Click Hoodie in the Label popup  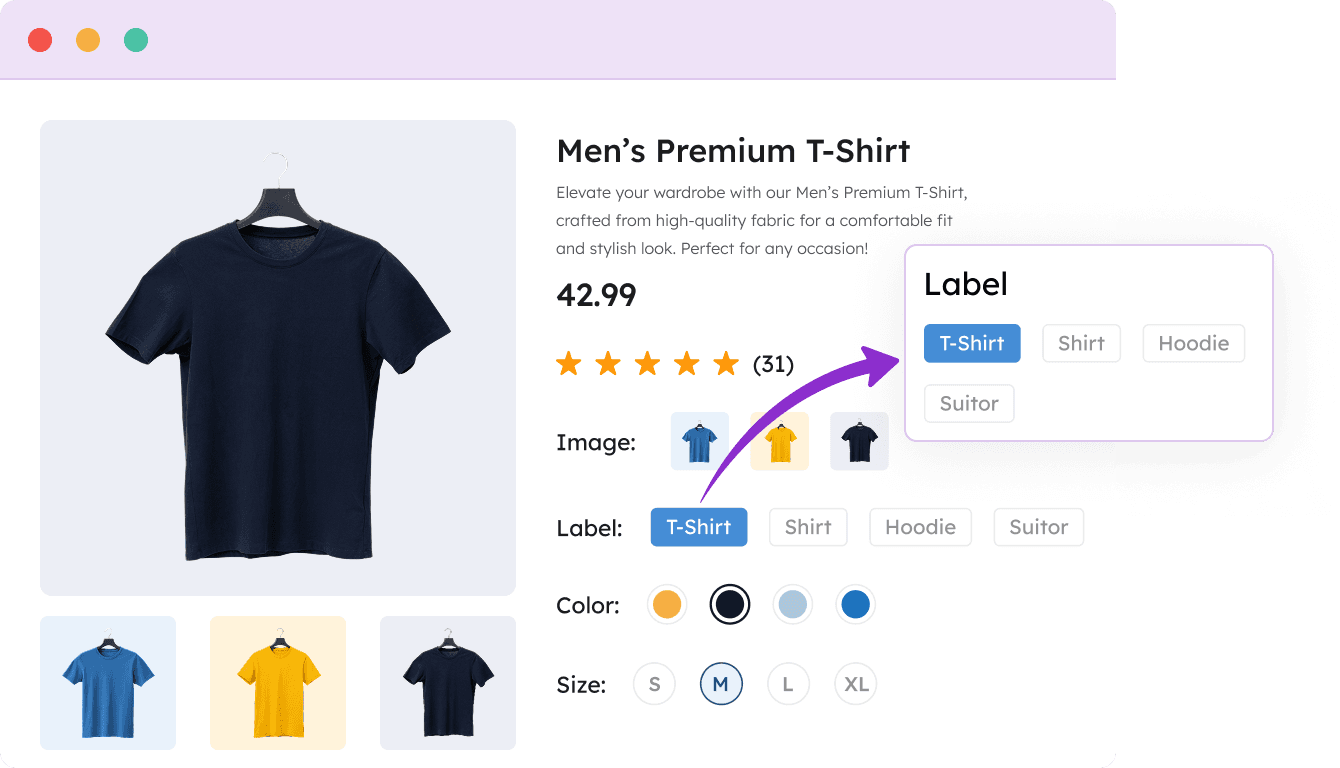click(x=1193, y=343)
